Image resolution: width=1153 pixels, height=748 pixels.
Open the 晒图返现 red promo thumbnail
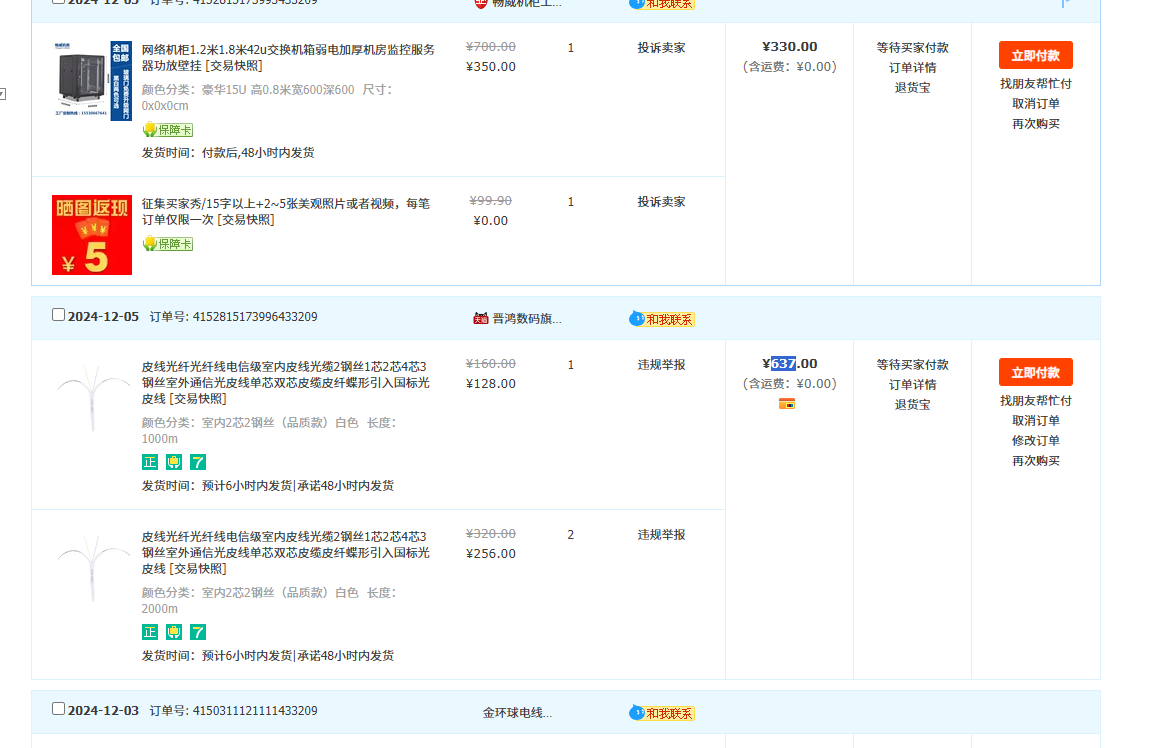[92, 235]
